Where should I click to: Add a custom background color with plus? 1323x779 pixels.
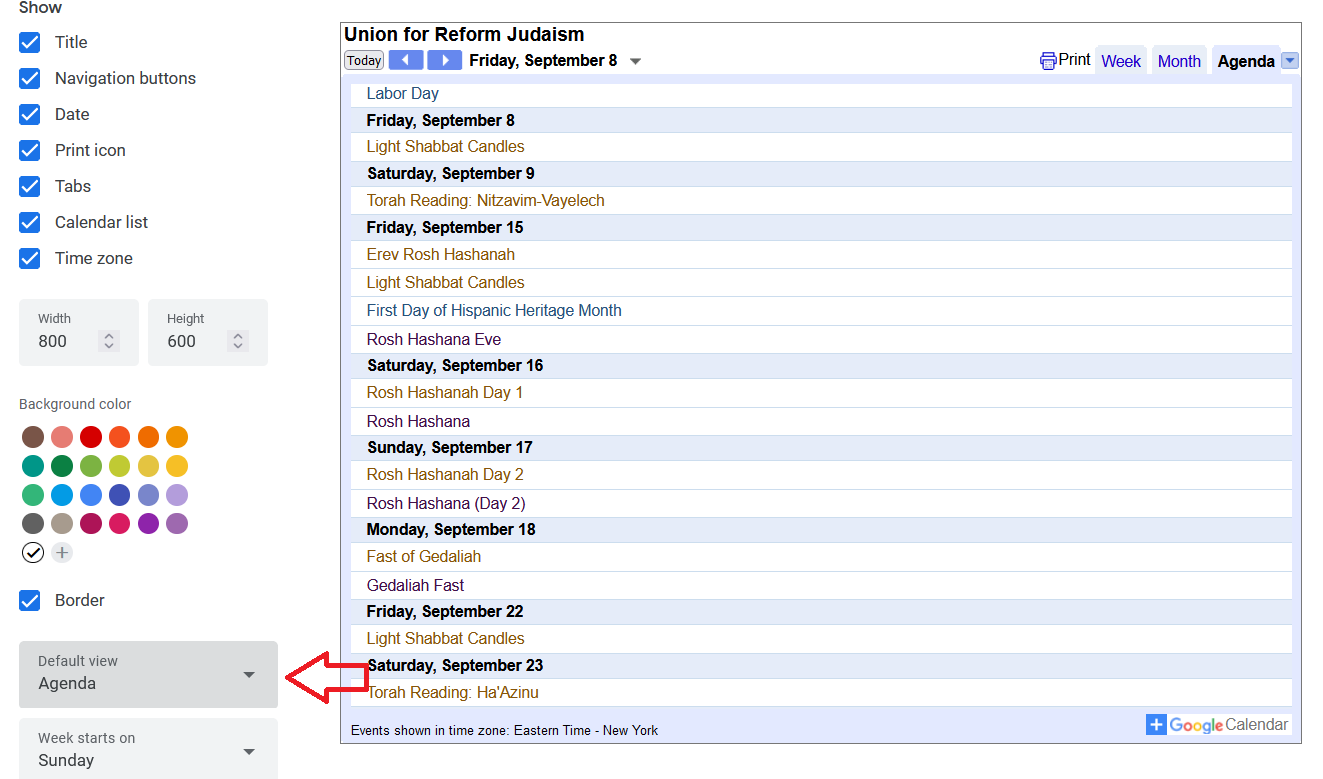point(62,552)
